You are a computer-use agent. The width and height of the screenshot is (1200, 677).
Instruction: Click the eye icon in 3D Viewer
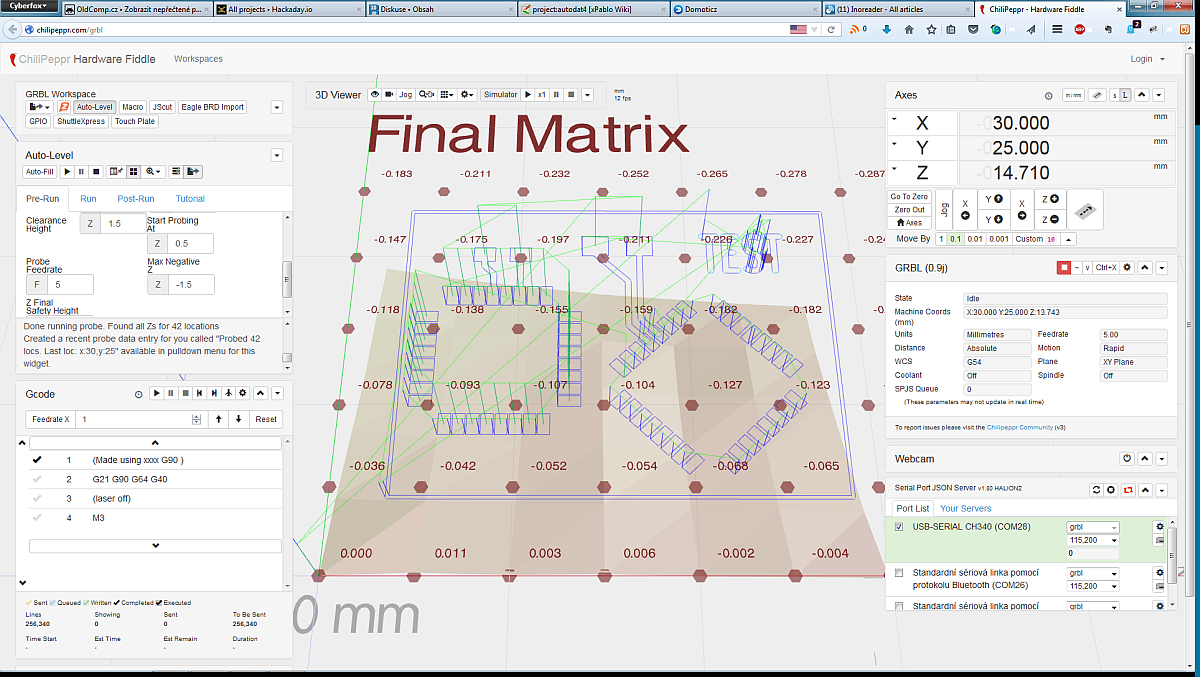click(x=375, y=95)
